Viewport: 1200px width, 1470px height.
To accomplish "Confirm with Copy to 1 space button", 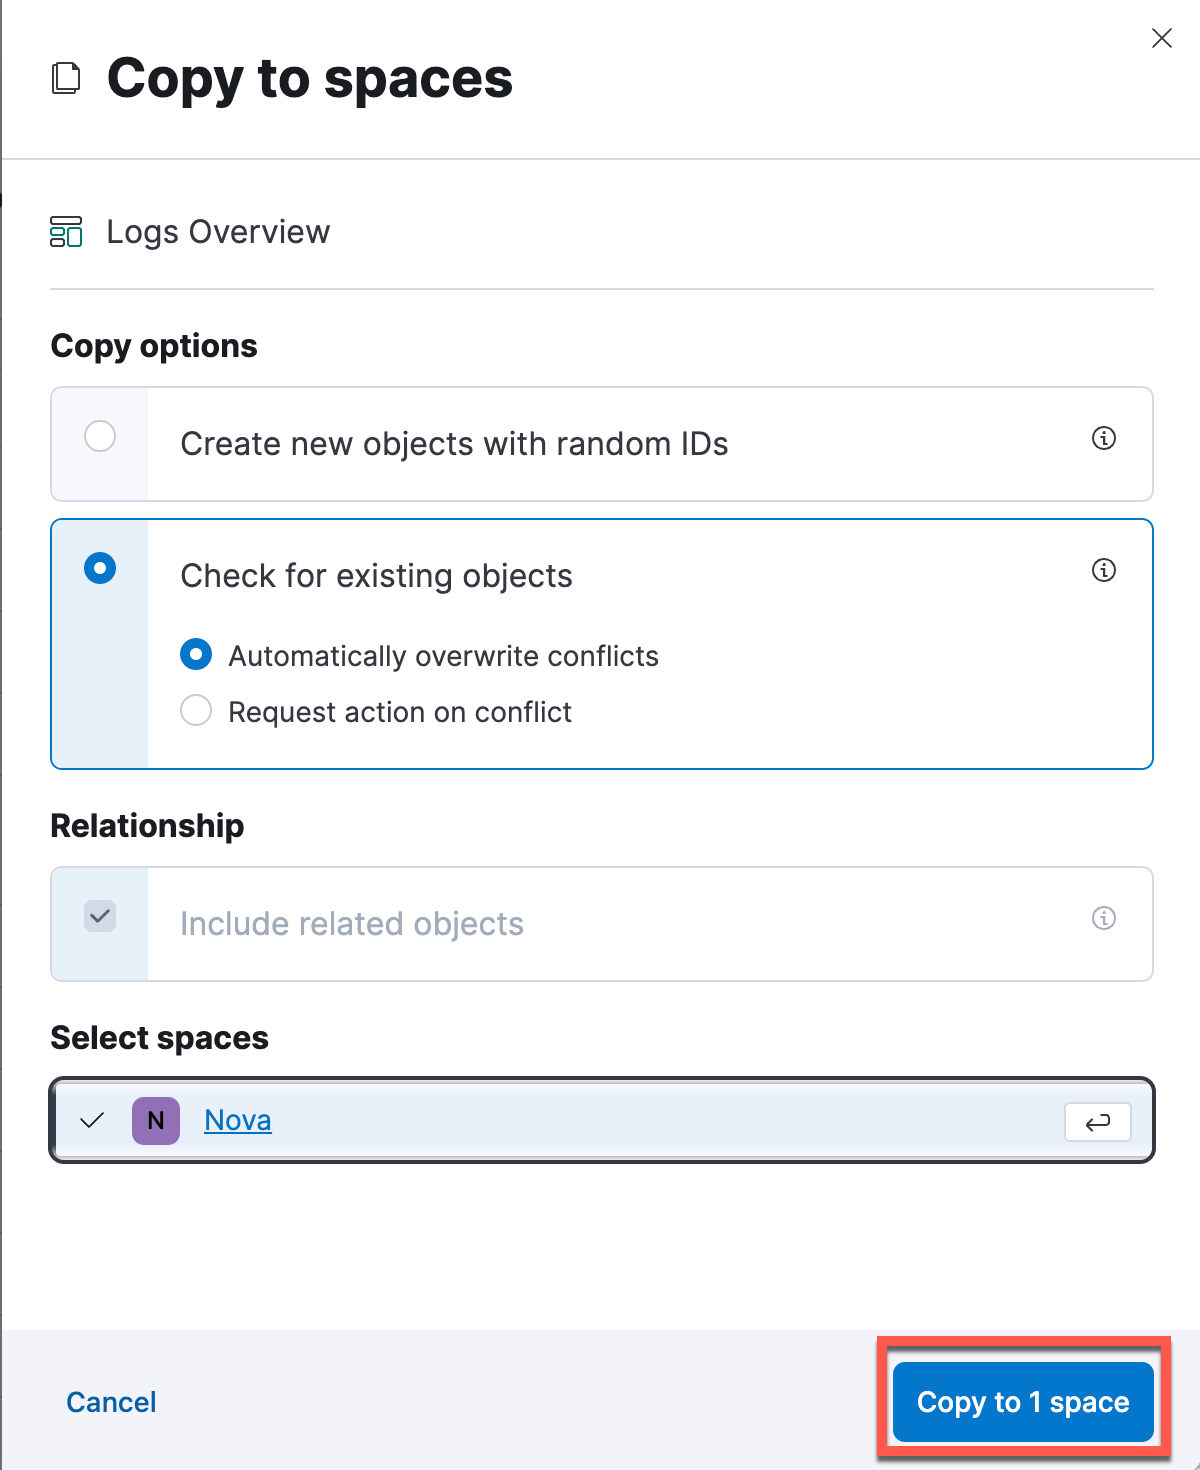I will click(1023, 1402).
